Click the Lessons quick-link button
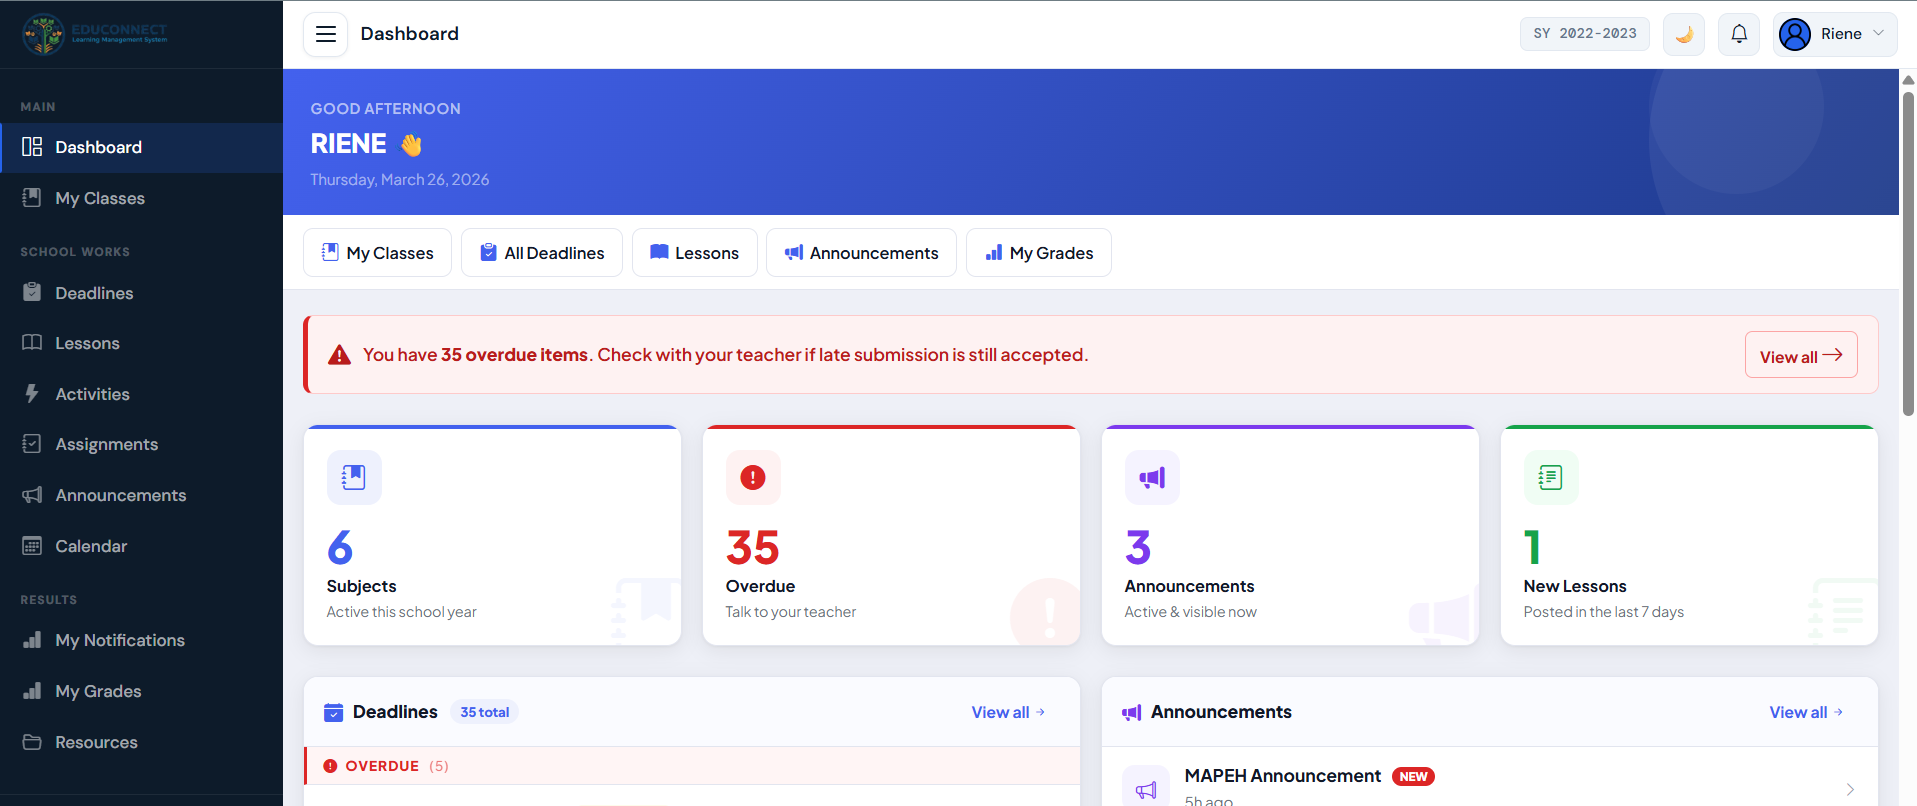The image size is (1917, 806). click(x=695, y=253)
